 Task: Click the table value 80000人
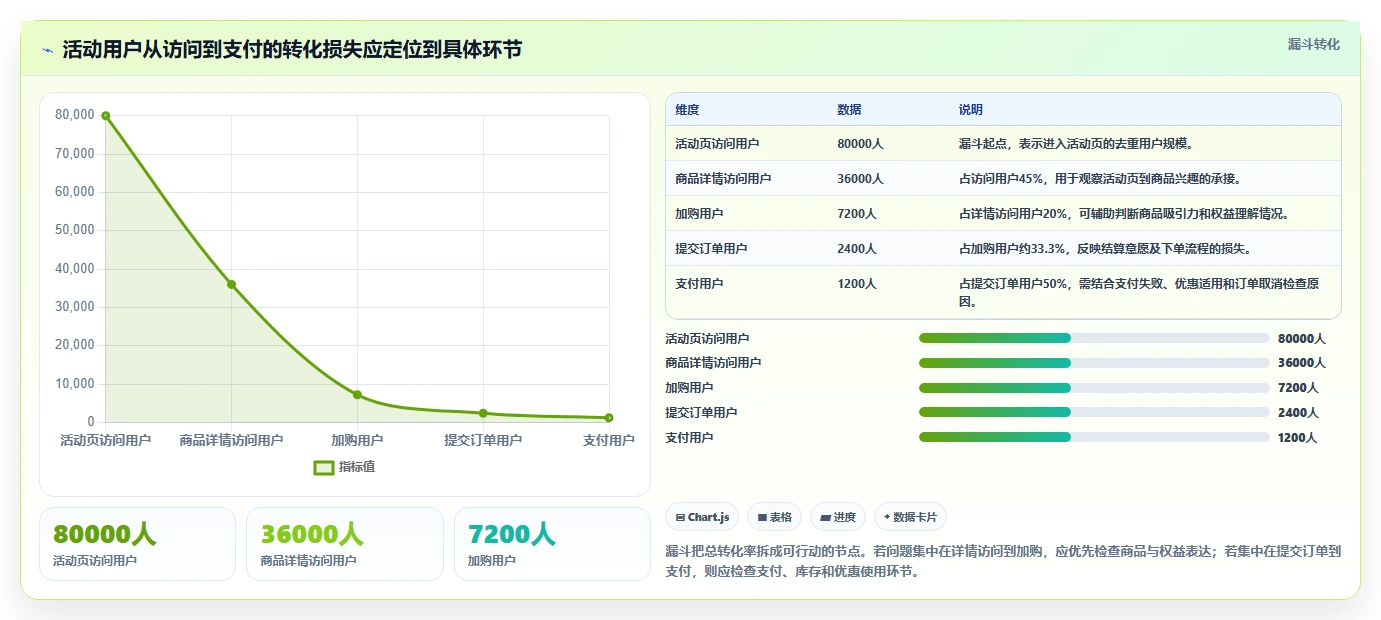[x=860, y=144]
